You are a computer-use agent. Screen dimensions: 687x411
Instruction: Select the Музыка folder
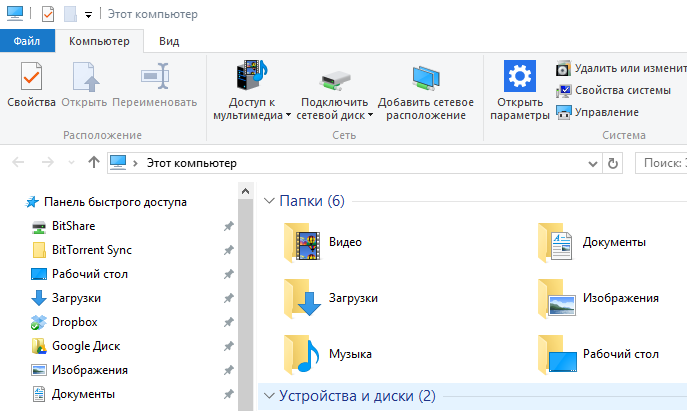click(328, 354)
